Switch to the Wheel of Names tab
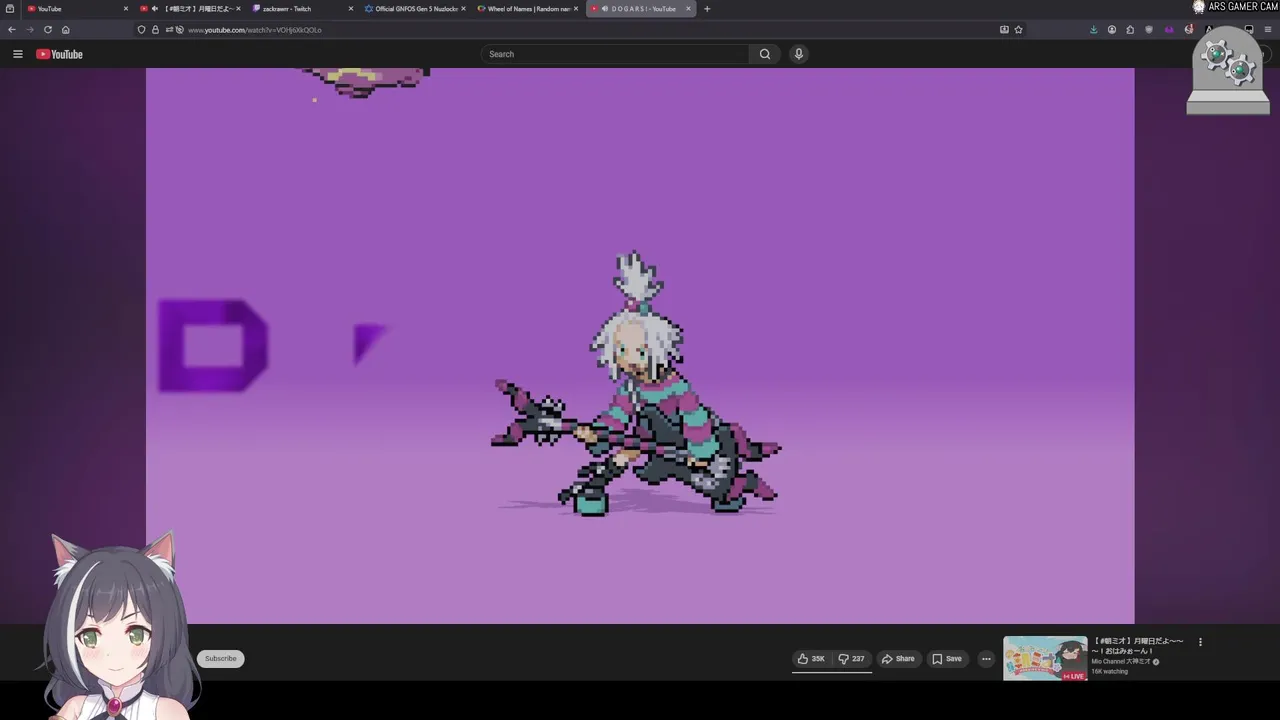Viewport: 1280px width, 720px height. tap(528, 9)
